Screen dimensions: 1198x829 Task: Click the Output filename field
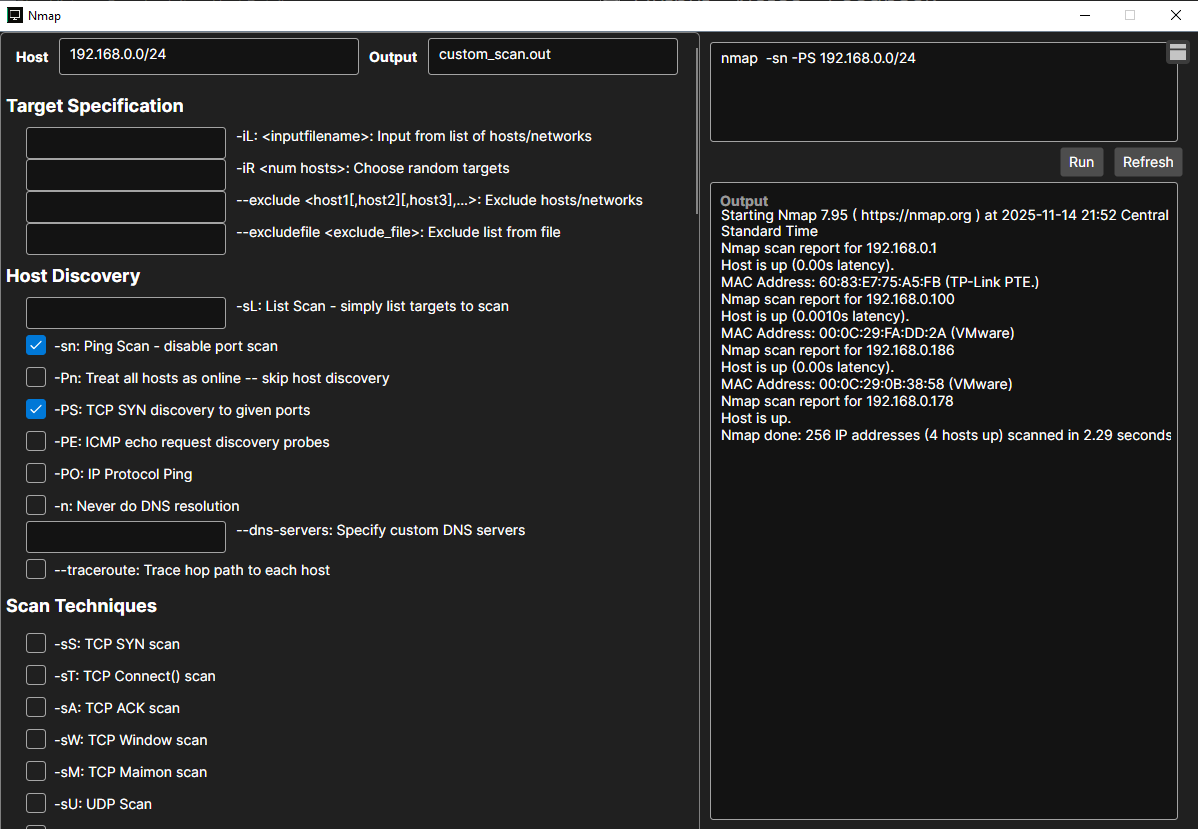[x=552, y=56]
